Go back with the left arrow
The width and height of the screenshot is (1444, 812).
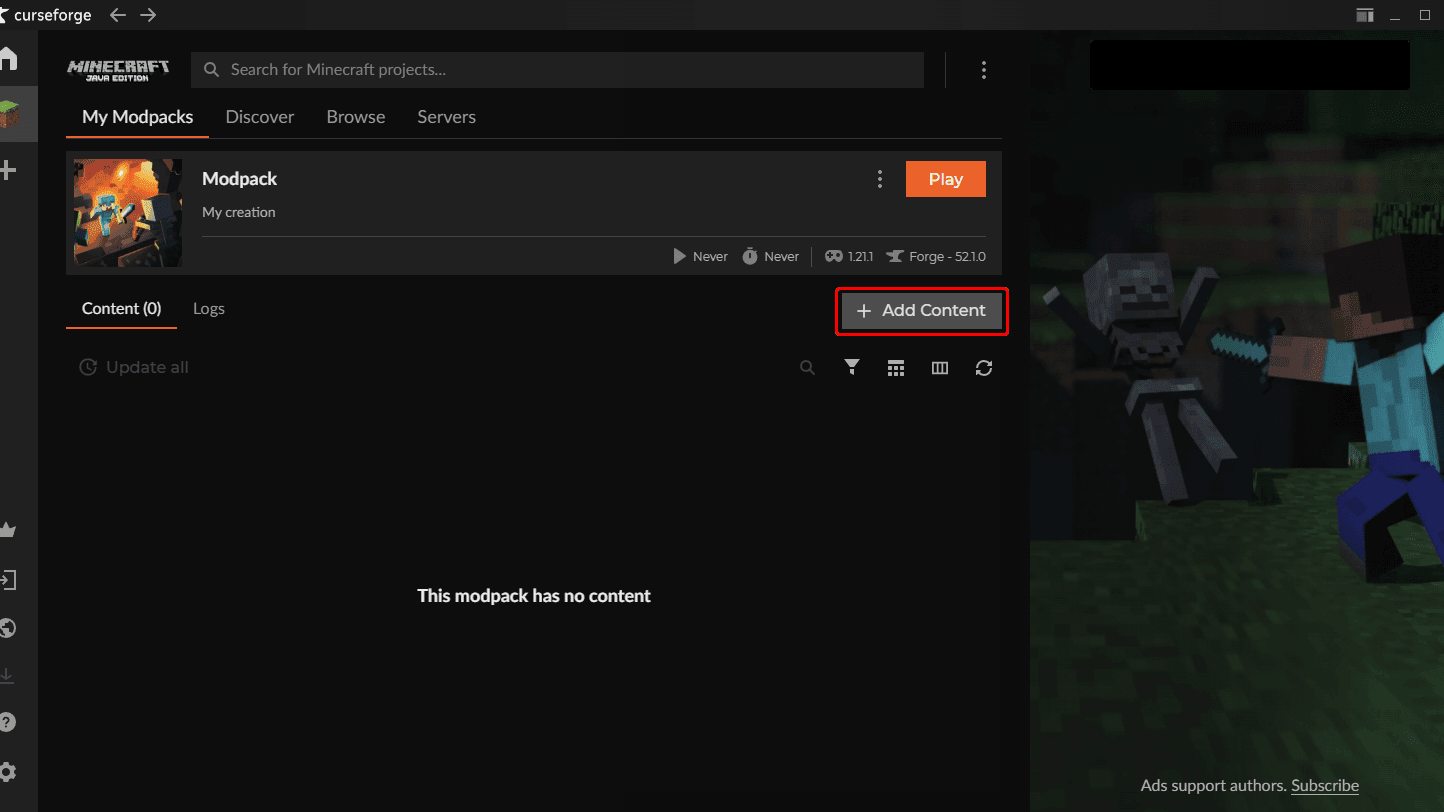click(118, 15)
